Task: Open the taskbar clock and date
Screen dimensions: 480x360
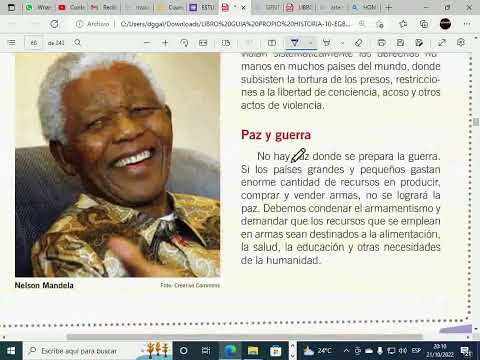Action: pos(440,351)
